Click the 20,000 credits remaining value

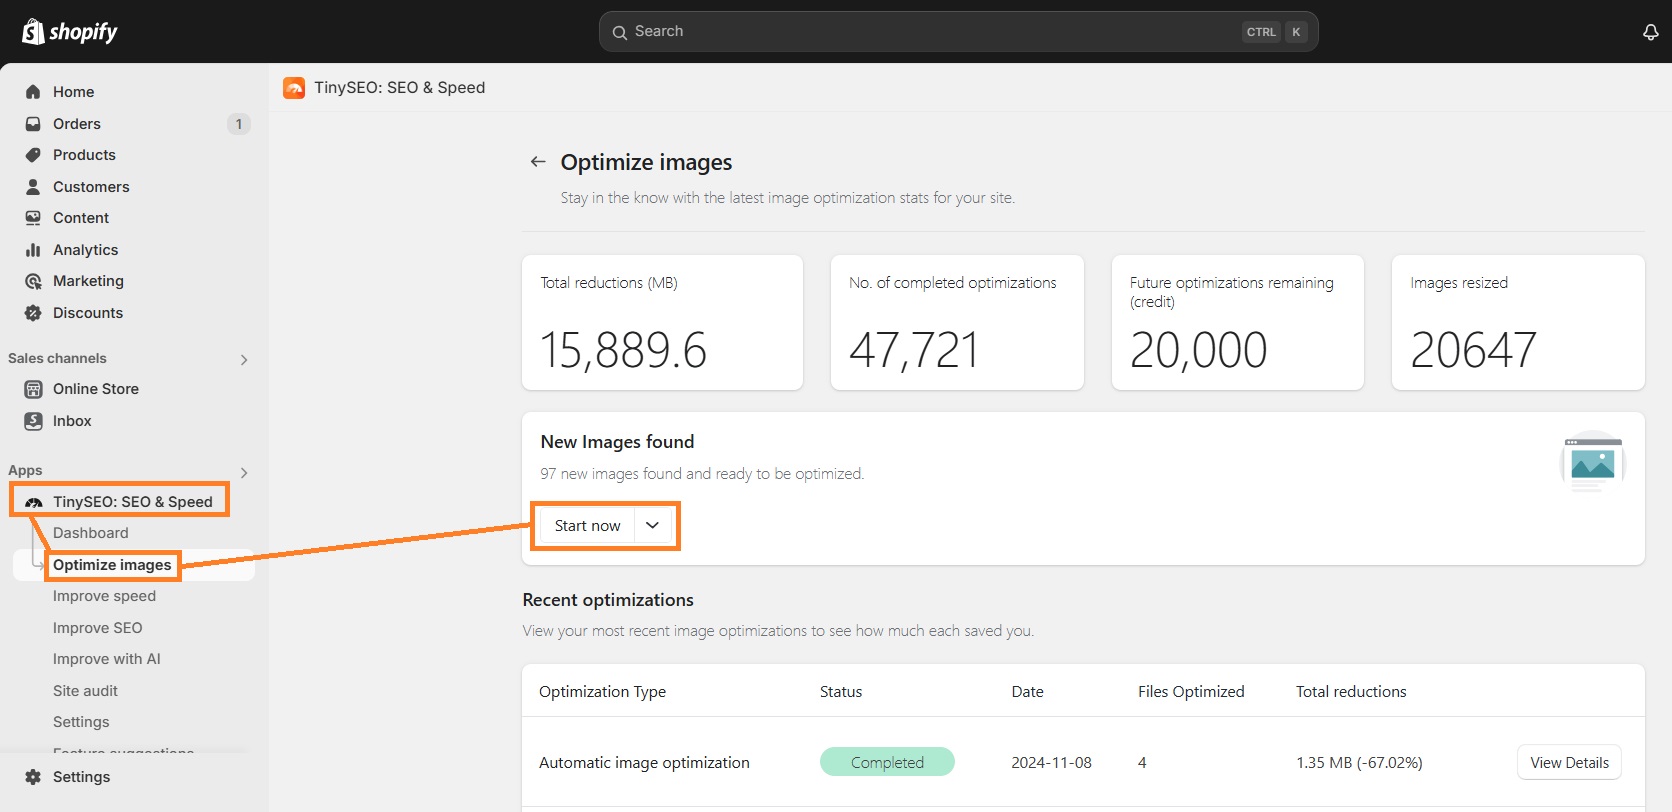pos(1198,350)
